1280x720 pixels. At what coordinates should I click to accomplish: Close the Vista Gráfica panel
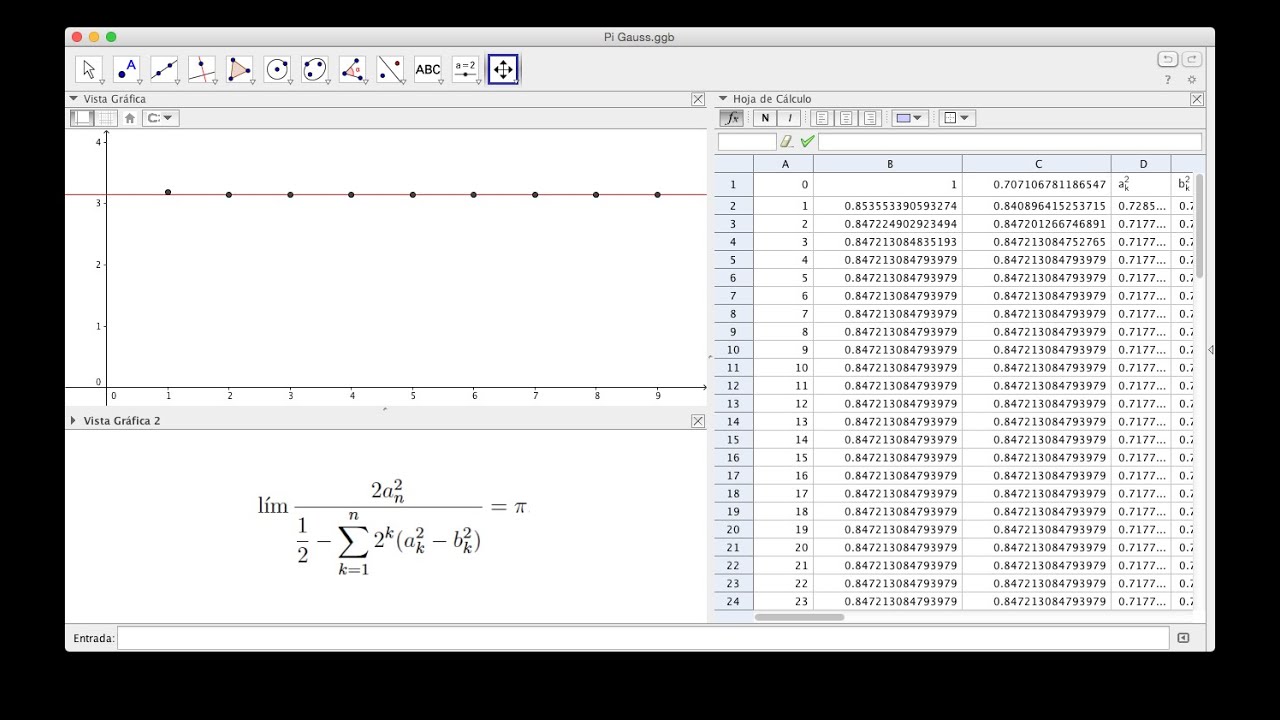(x=698, y=99)
